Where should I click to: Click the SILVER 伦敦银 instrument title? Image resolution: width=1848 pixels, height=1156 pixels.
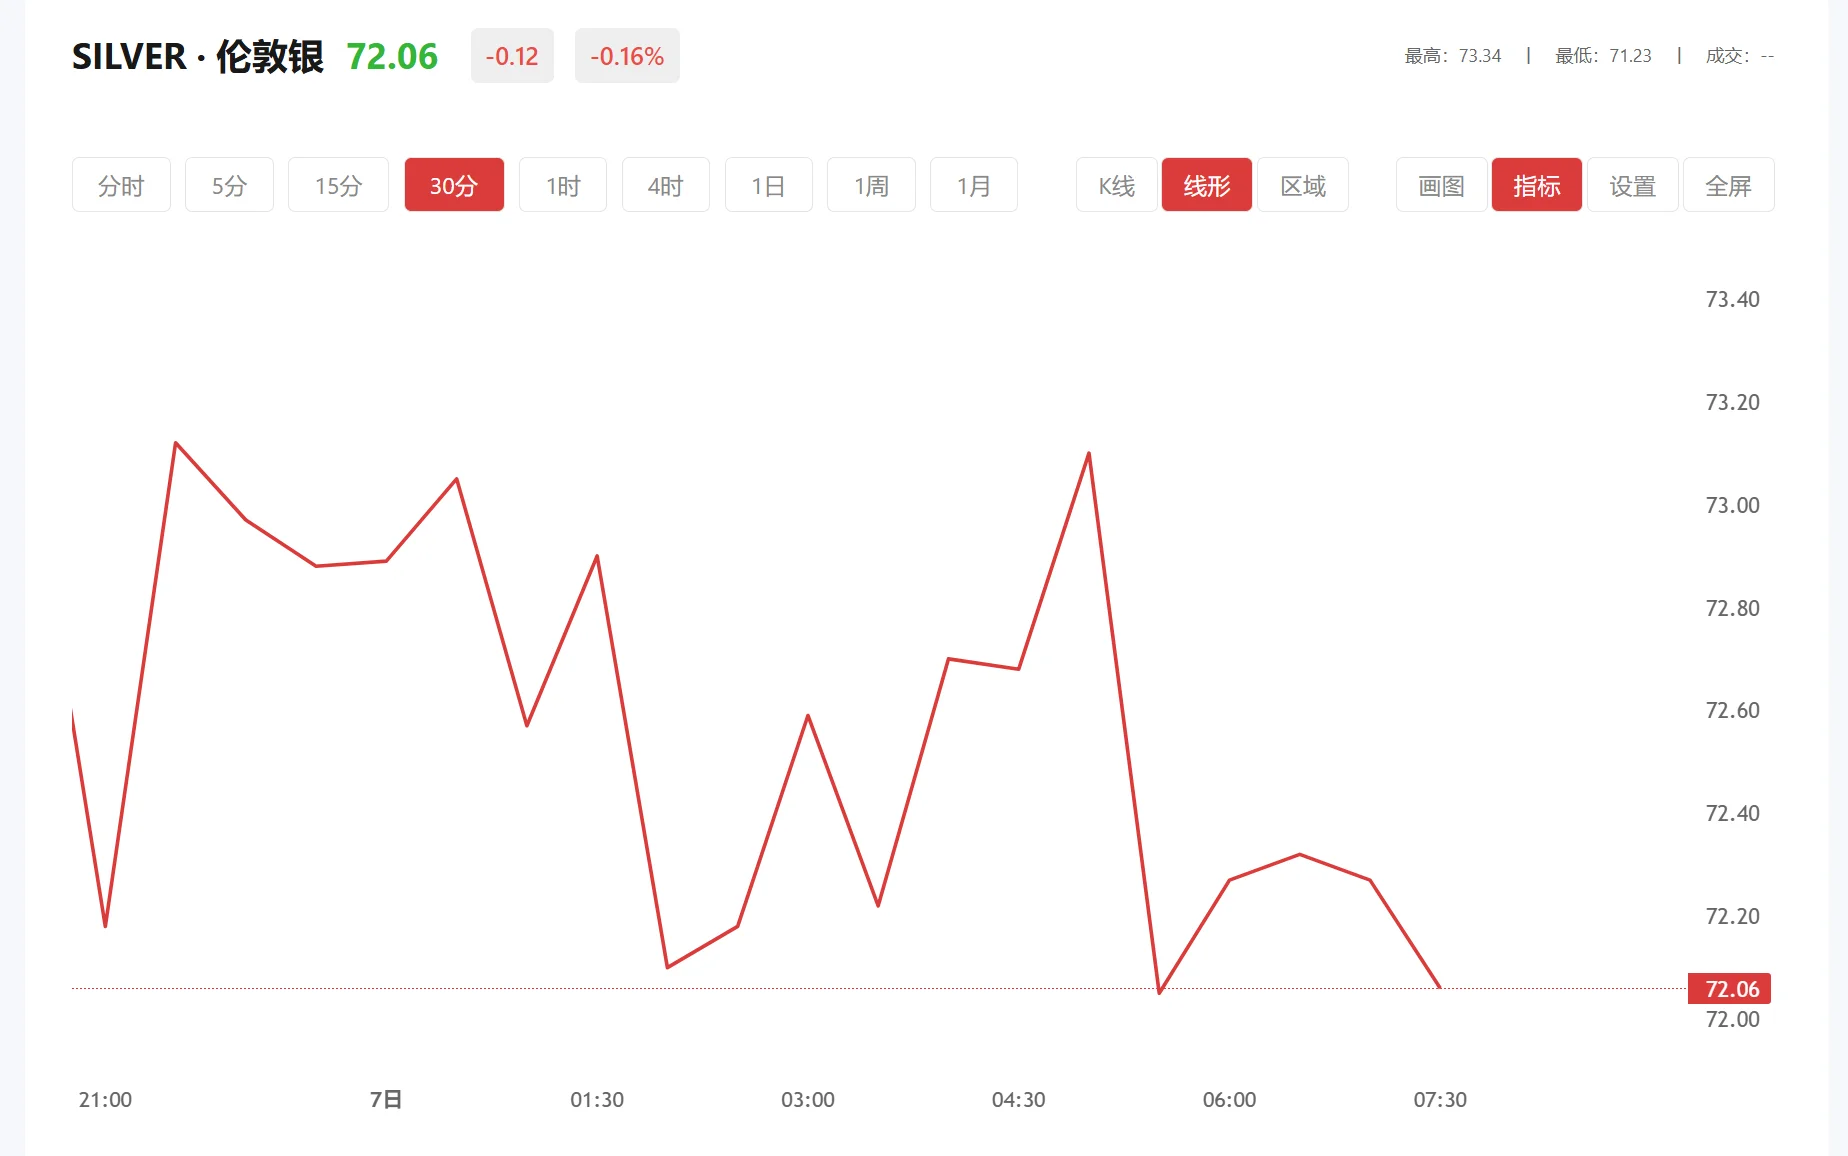point(198,57)
